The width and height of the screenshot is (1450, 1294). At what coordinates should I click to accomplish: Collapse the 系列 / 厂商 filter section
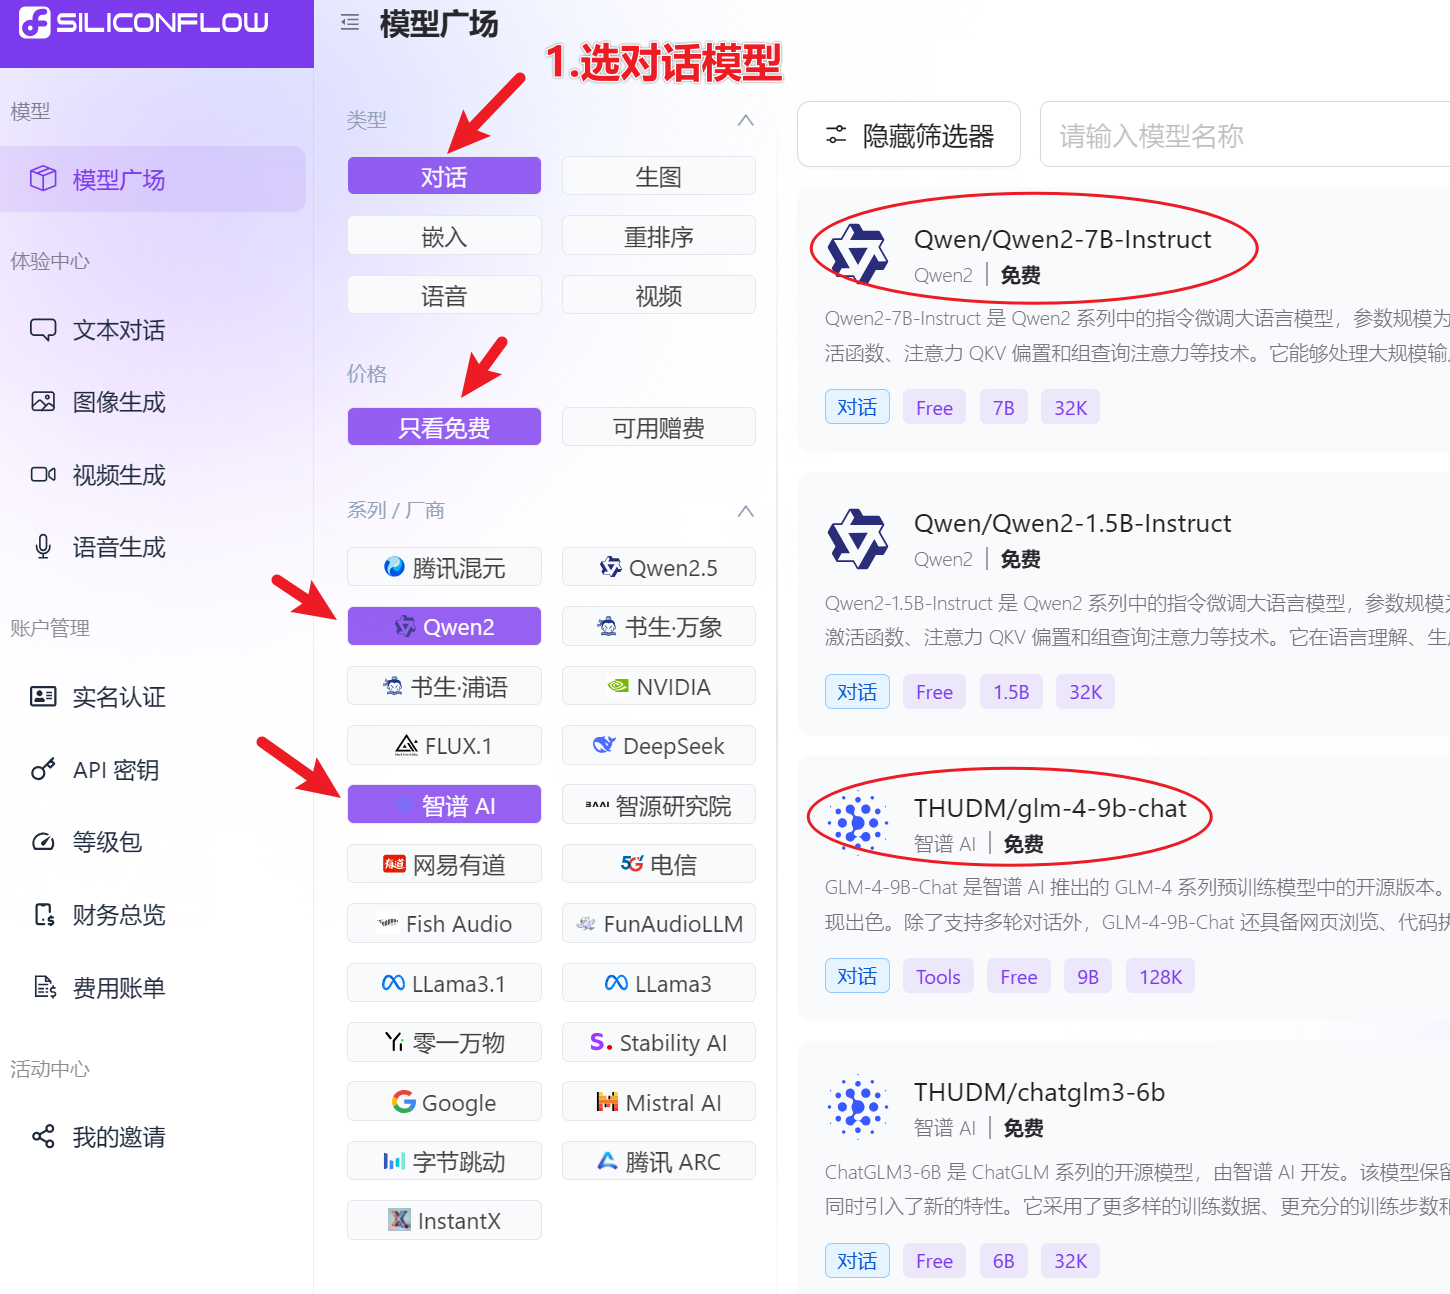[745, 511]
